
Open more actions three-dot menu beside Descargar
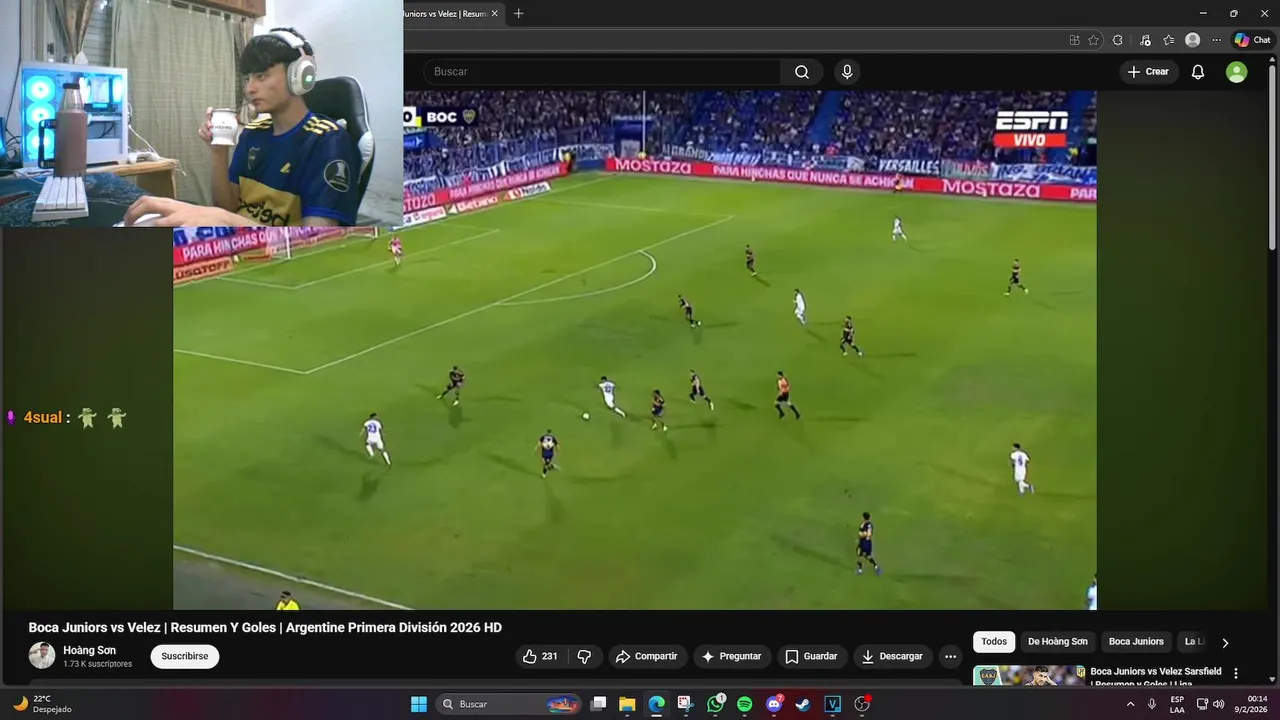pos(951,656)
